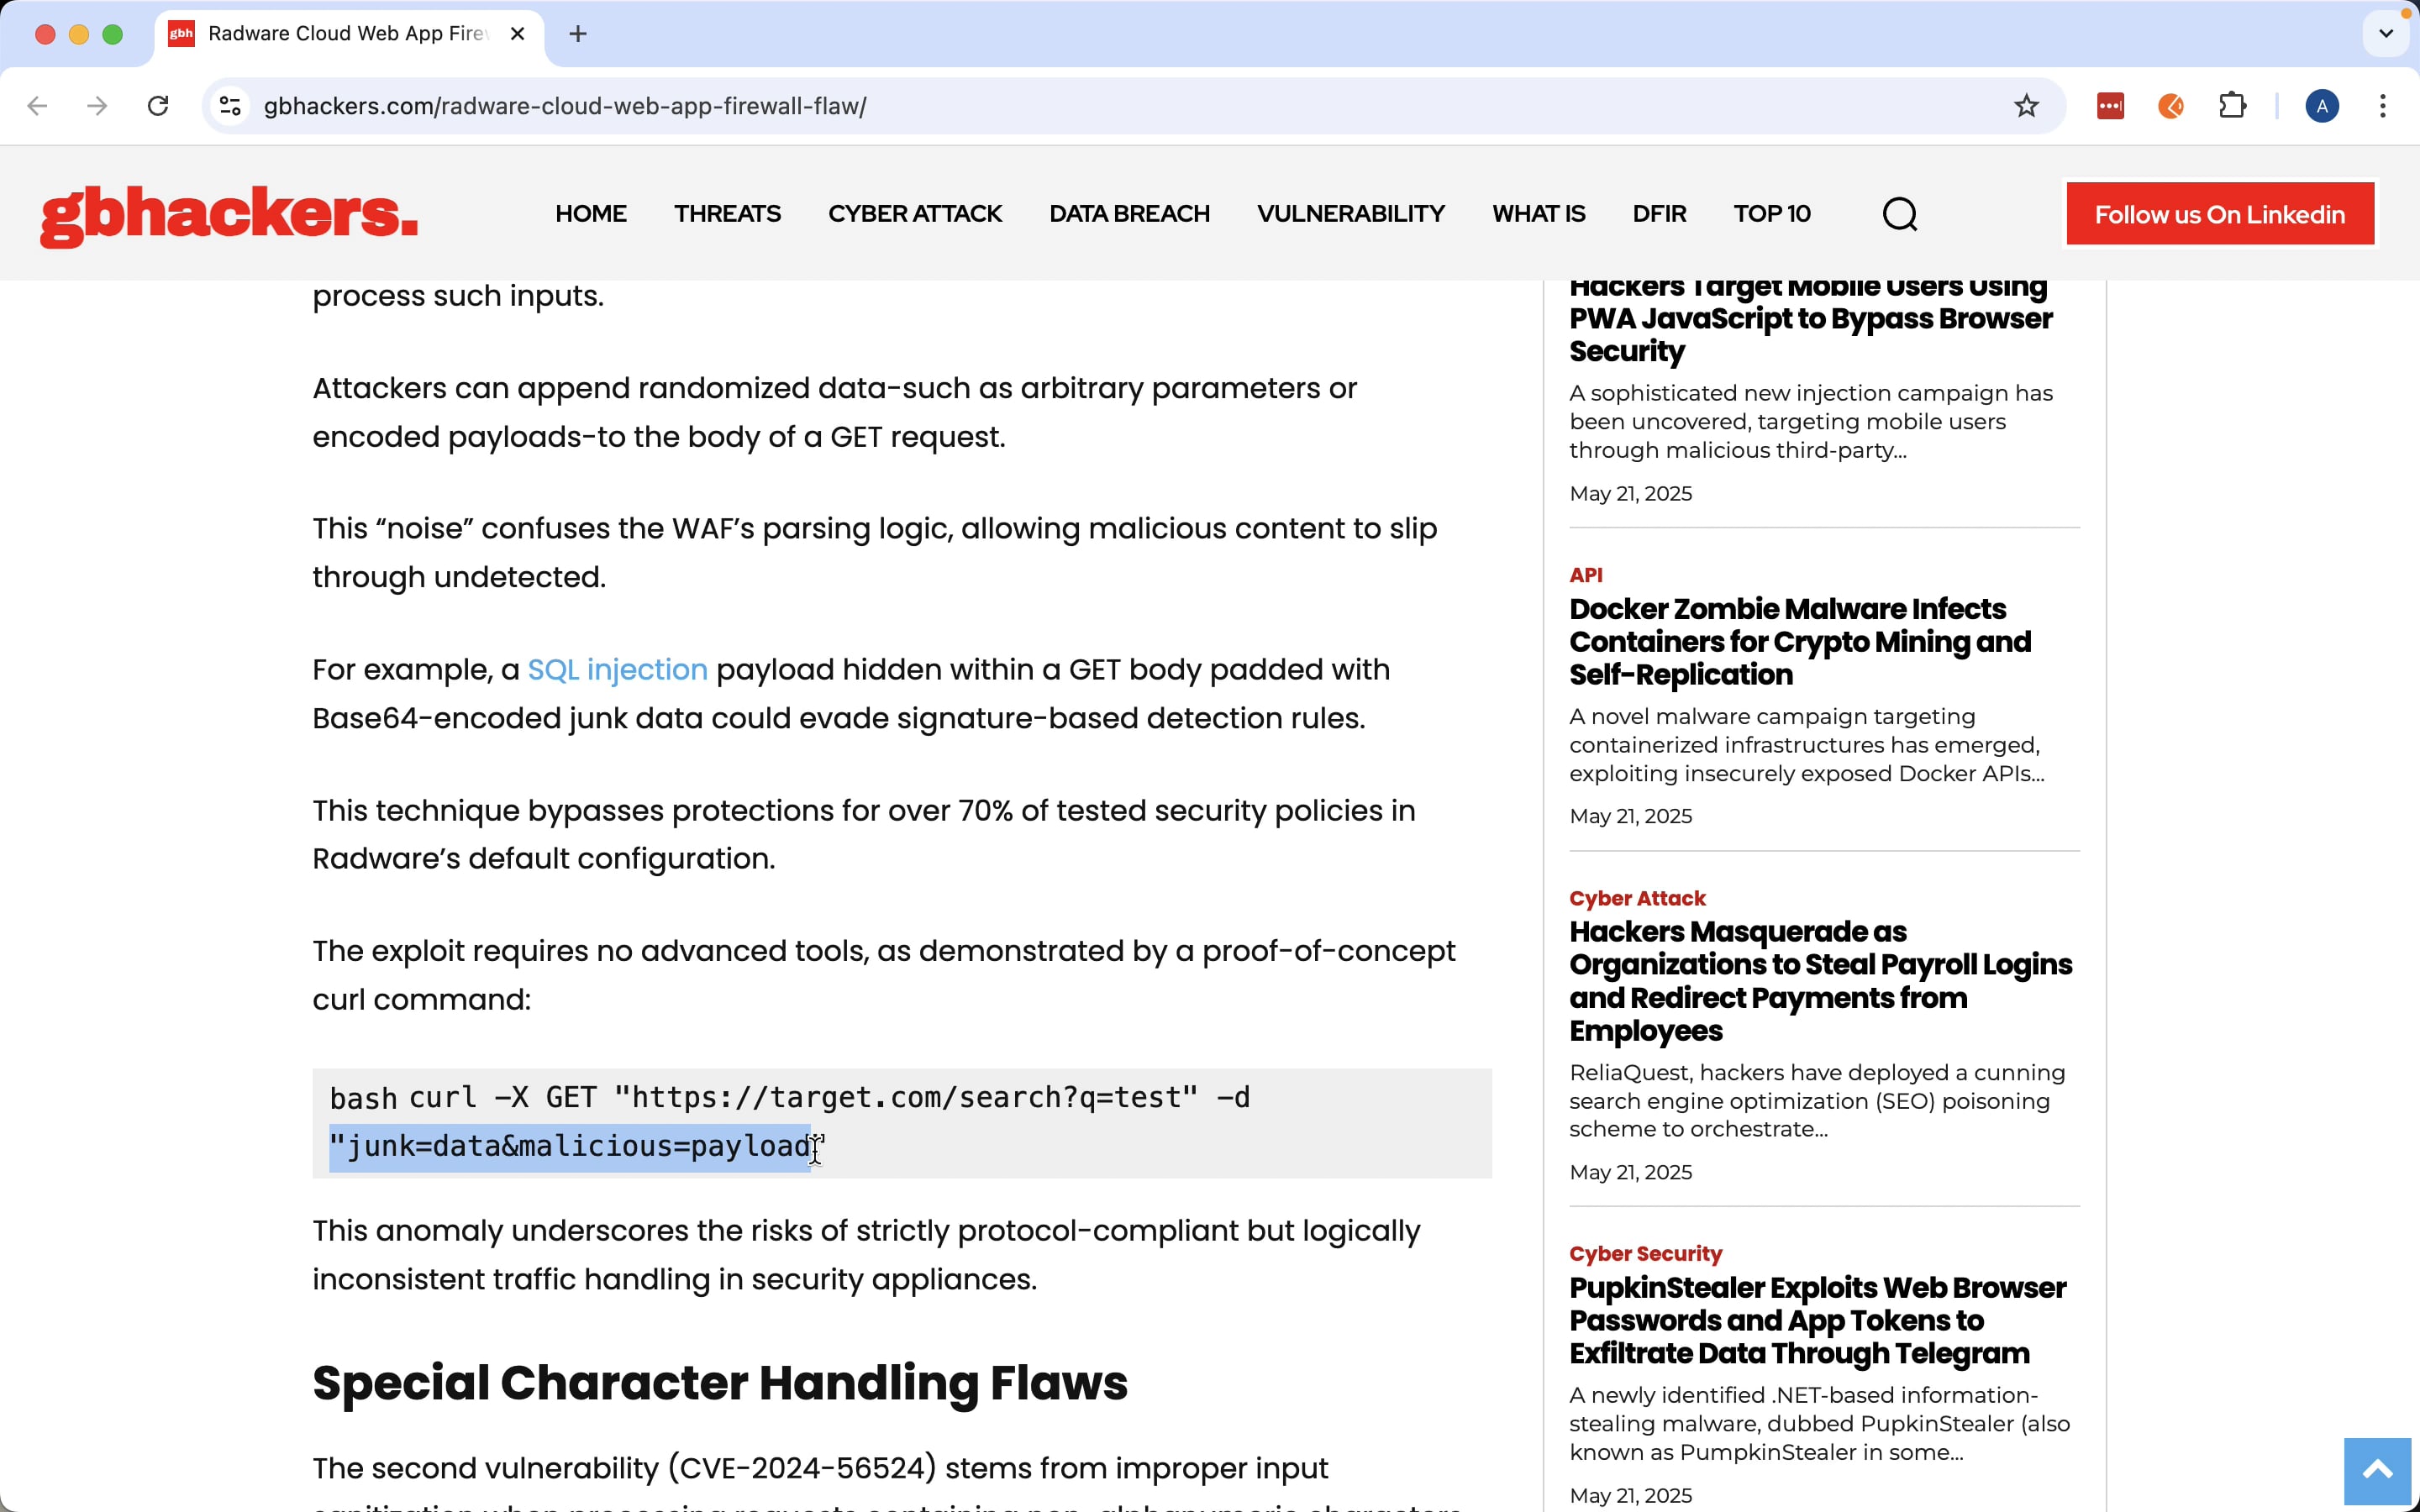This screenshot has width=2420, height=1512.
Task: Click May 21, 2025 under Docker Zombie article
Action: 1630,816
